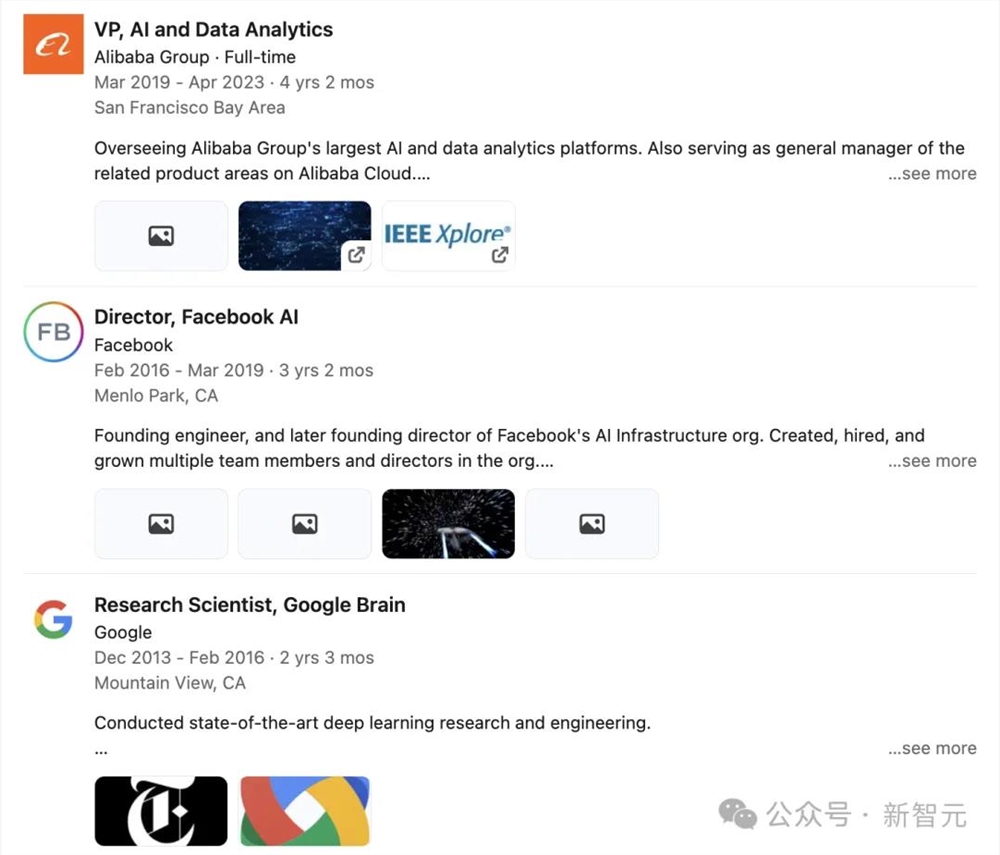Click the Alibaba Group company logo

[53, 45]
